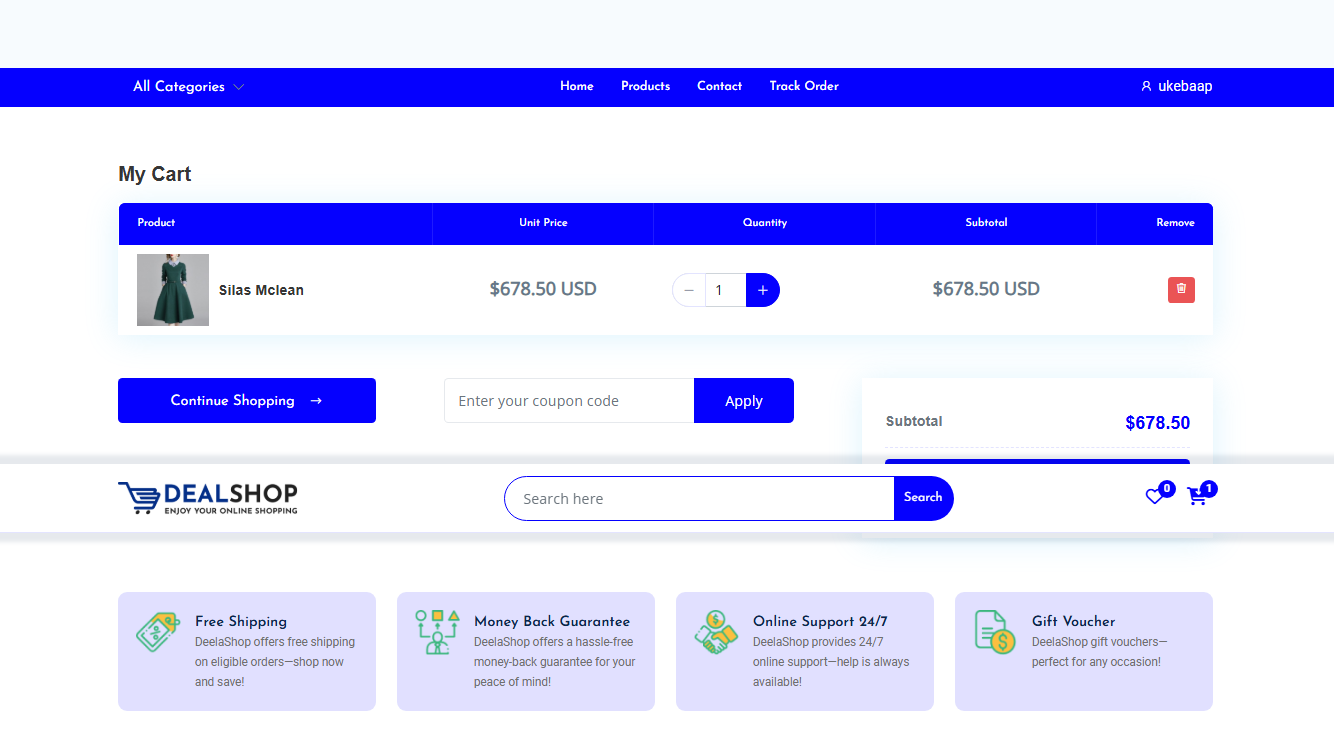
Task: Click the DealShop logo
Action: tap(208, 498)
